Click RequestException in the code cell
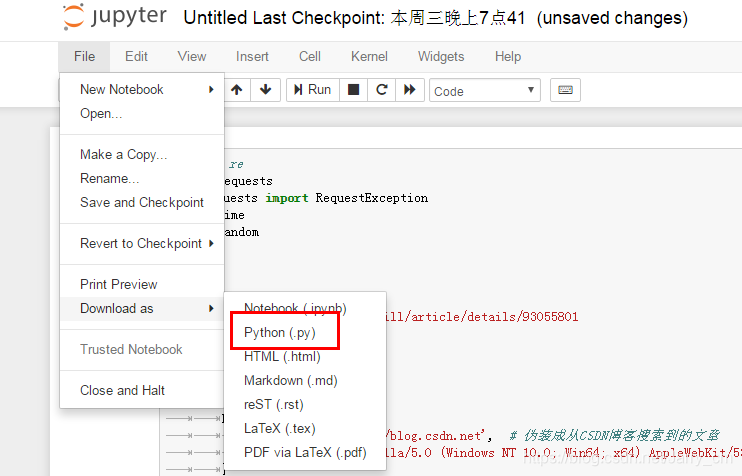This screenshot has height=476, width=742. pyautogui.click(x=371, y=198)
